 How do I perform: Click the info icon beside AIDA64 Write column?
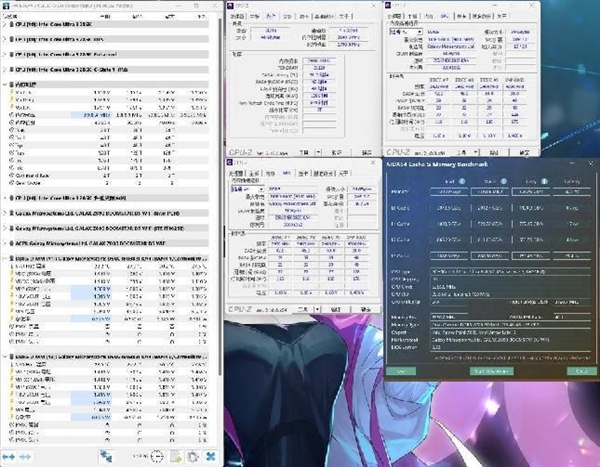point(504,181)
